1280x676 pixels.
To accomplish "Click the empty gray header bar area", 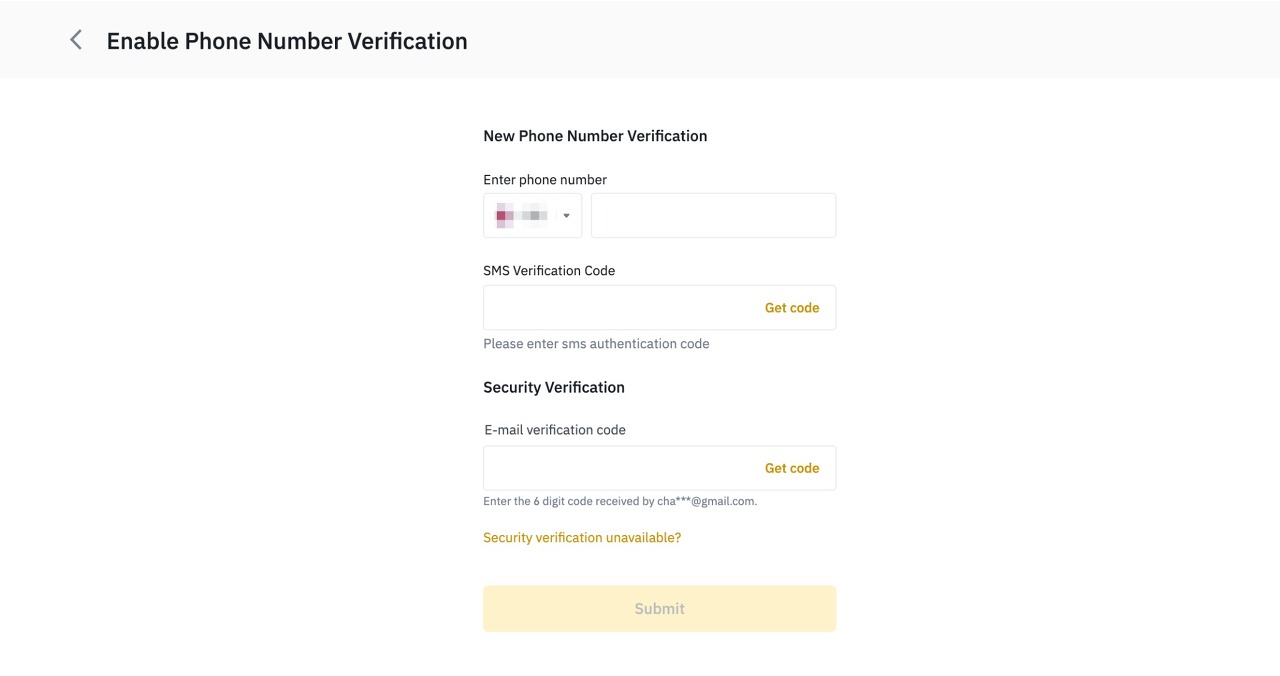I will pos(870,40).
